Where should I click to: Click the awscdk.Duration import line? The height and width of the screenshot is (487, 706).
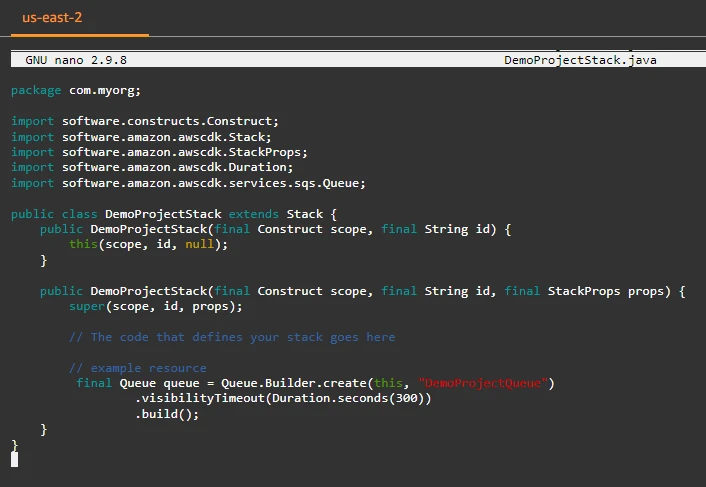[152, 167]
